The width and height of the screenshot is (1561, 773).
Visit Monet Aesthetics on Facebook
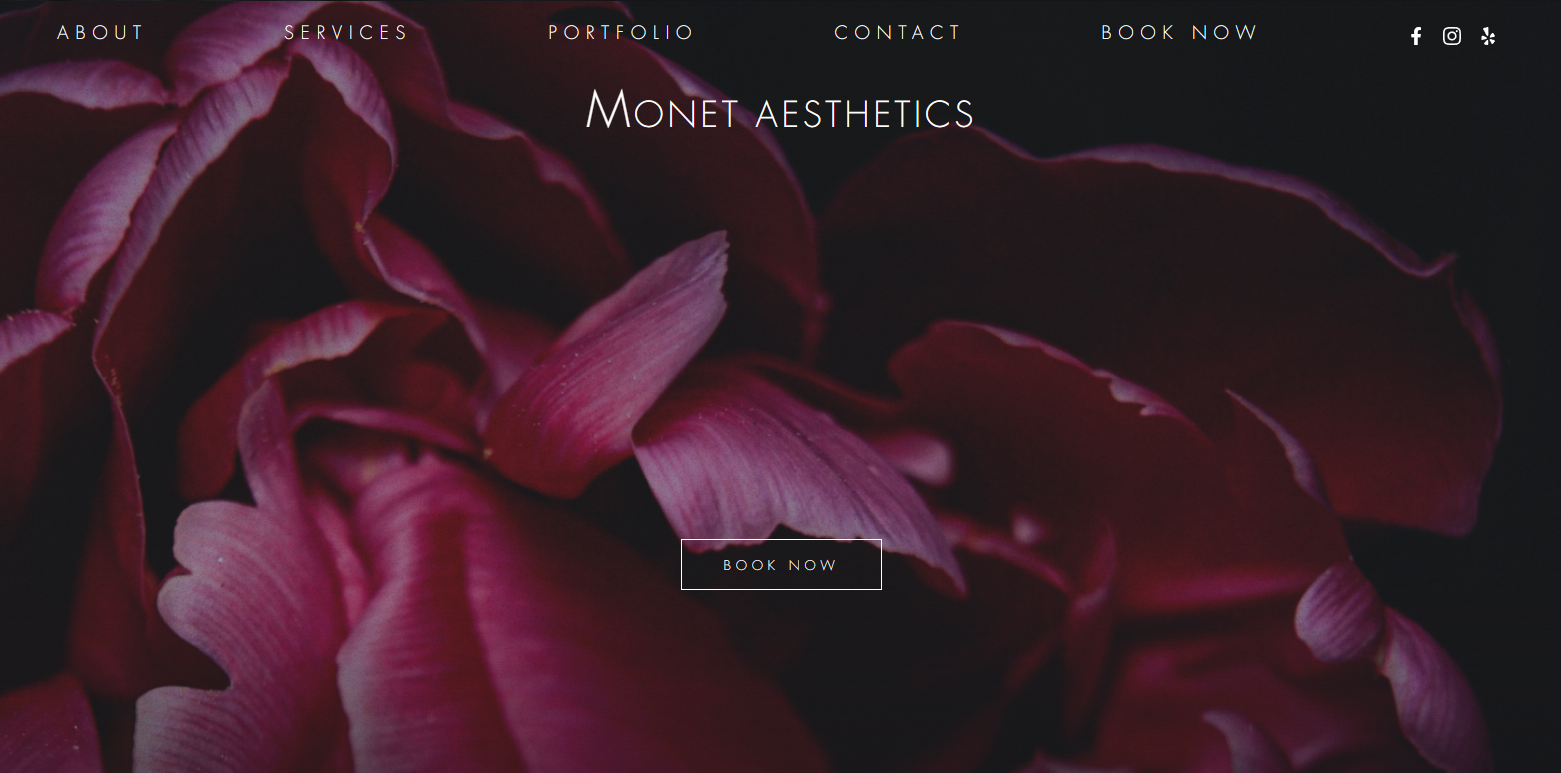(x=1416, y=37)
